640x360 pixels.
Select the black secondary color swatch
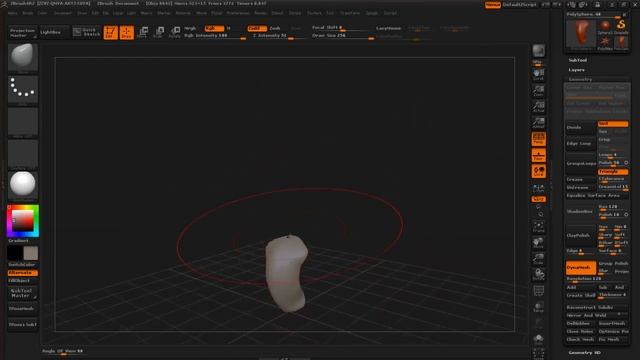tap(15, 253)
